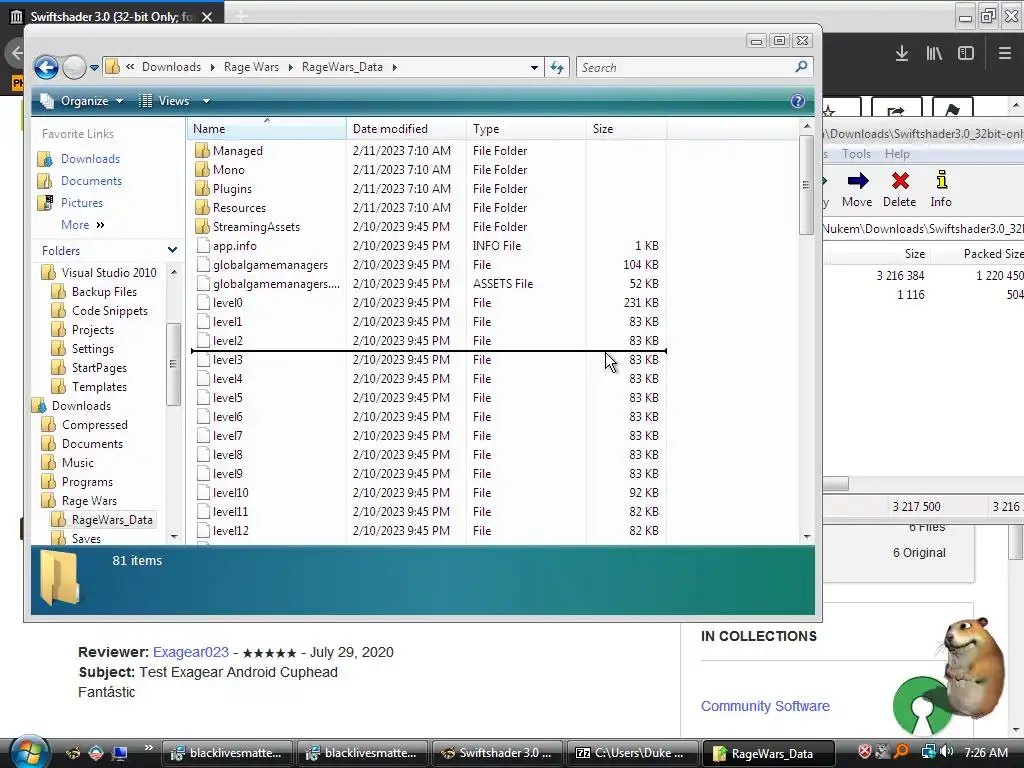Viewport: 1024px width, 768px height.
Task: Click file list scroll down arrow
Action: coord(807,536)
